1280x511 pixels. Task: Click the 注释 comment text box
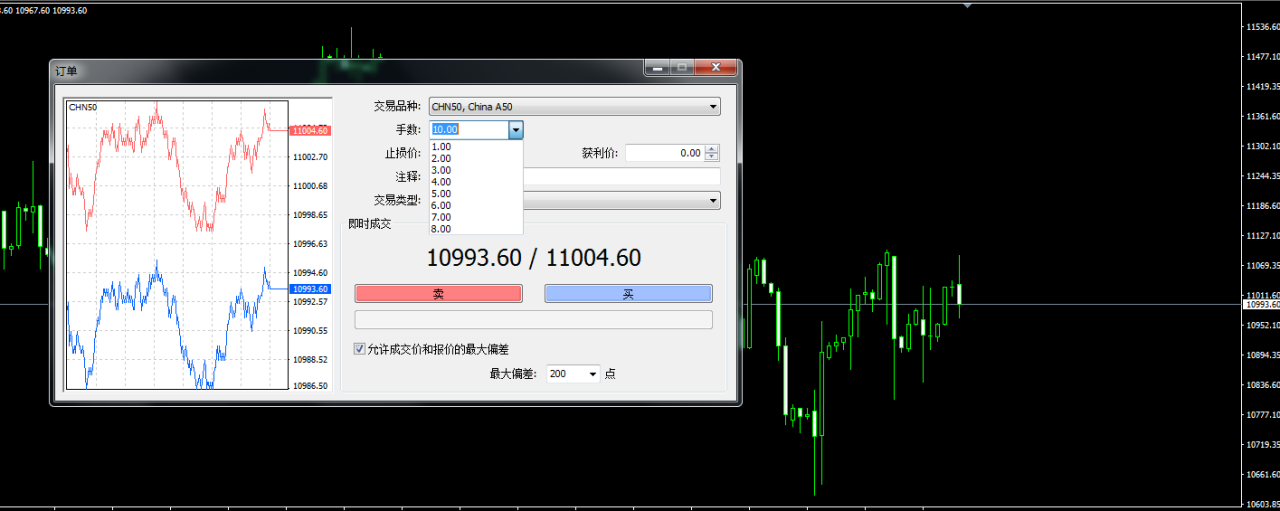[x=620, y=177]
